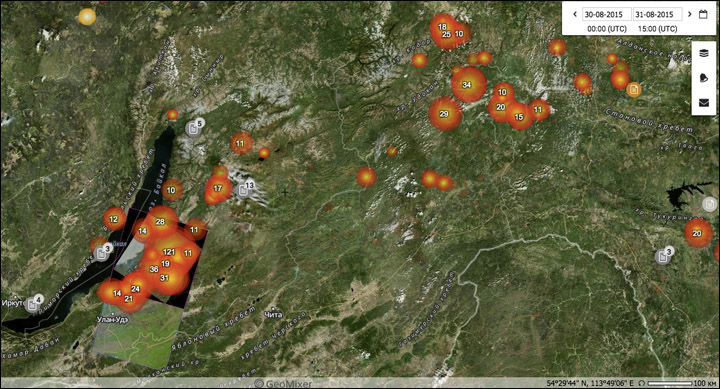Select the fire cluster labeled 17
Screen dimensions: 720x389
point(218,188)
